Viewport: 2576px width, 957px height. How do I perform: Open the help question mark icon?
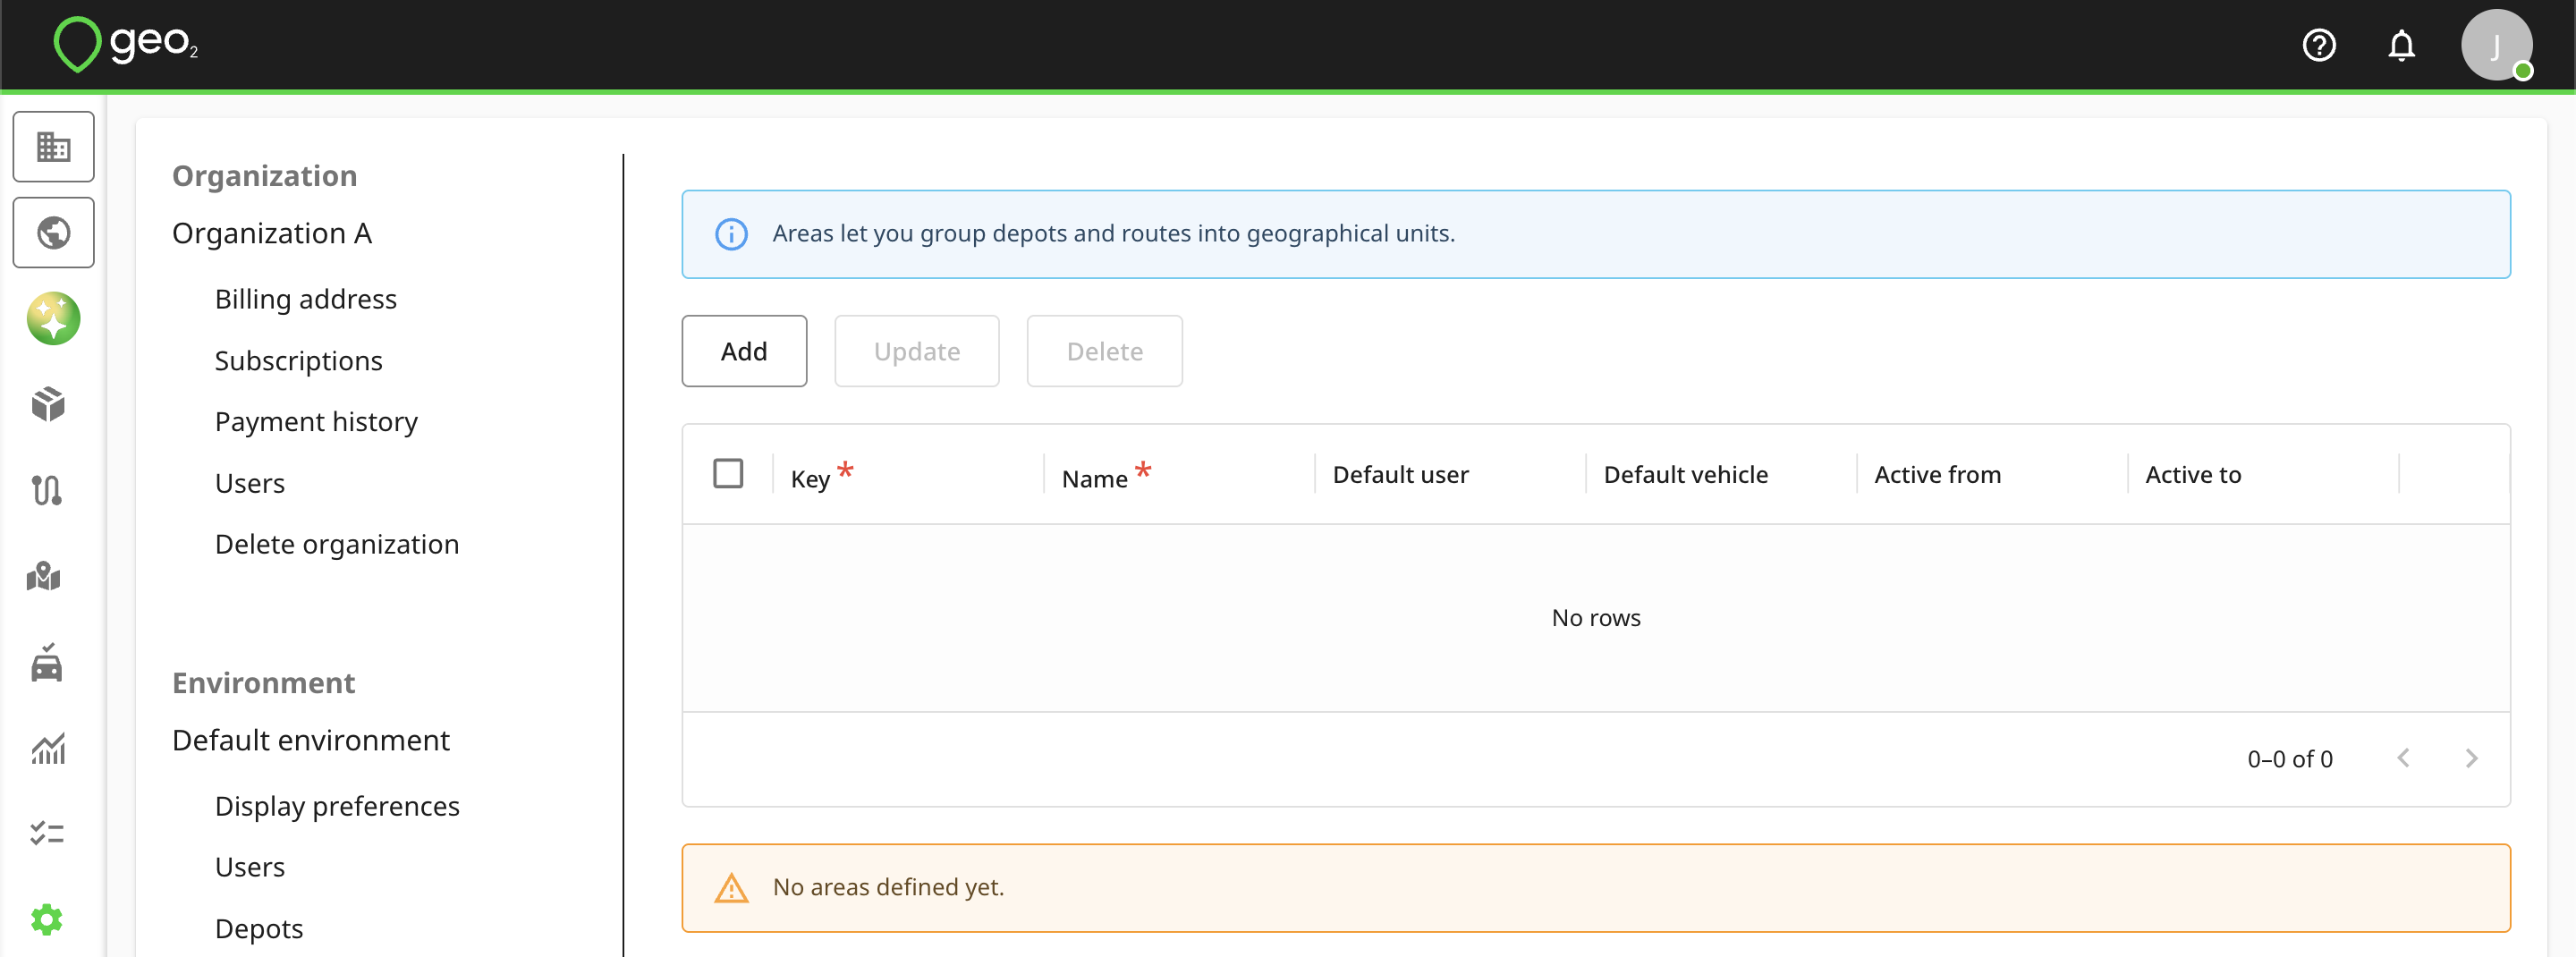pos(2319,45)
